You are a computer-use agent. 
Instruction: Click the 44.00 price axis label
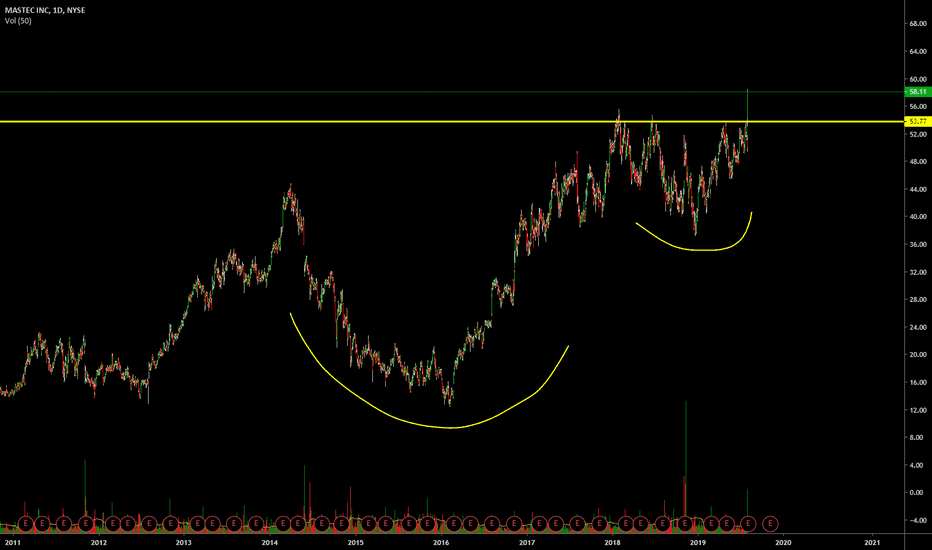coord(917,189)
